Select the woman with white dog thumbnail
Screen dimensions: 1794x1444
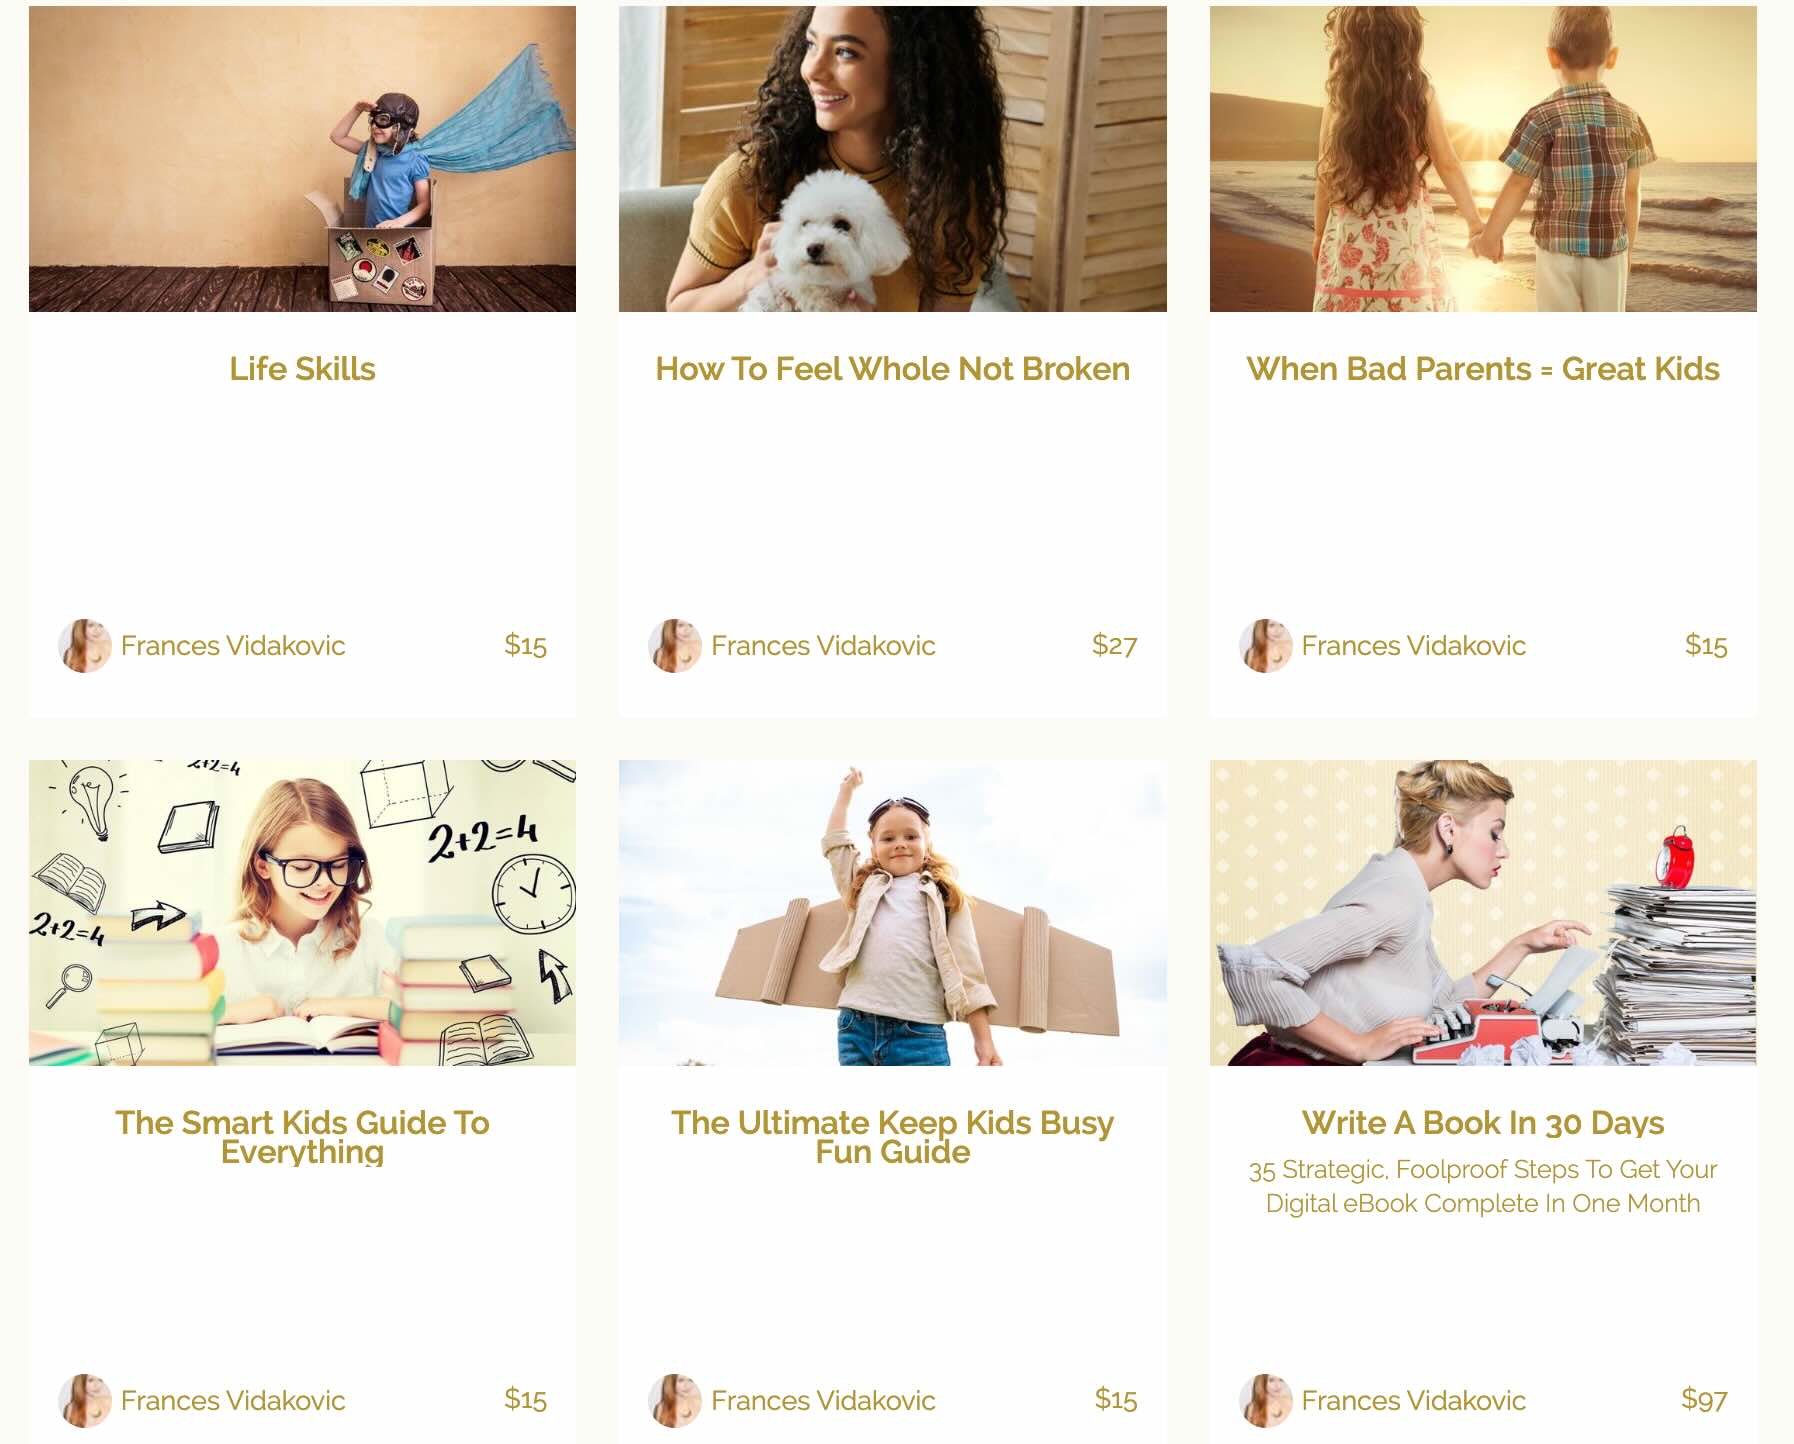892,159
